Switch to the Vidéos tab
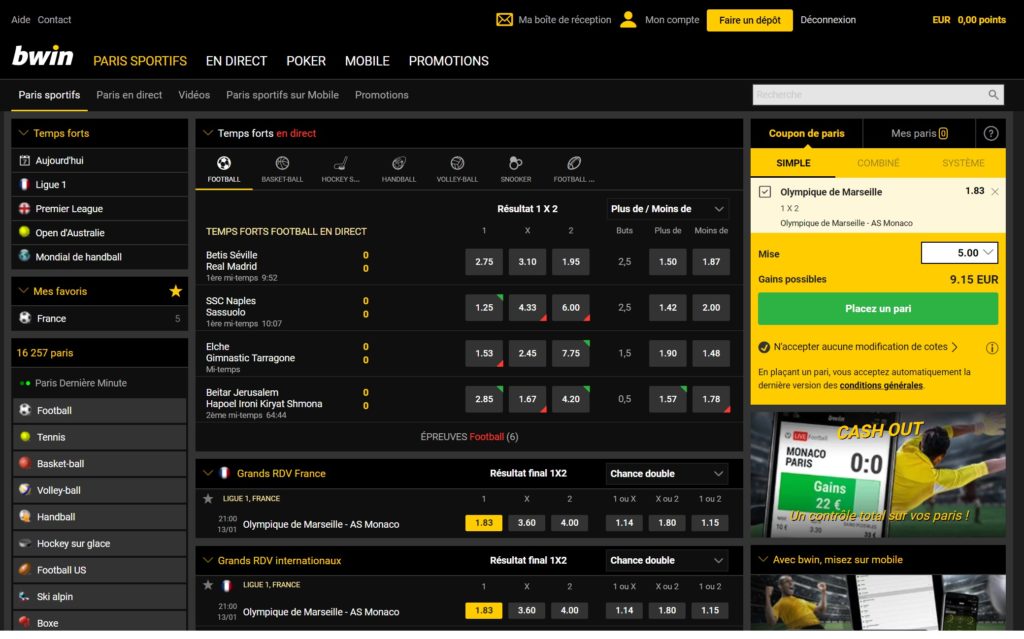 tap(194, 95)
